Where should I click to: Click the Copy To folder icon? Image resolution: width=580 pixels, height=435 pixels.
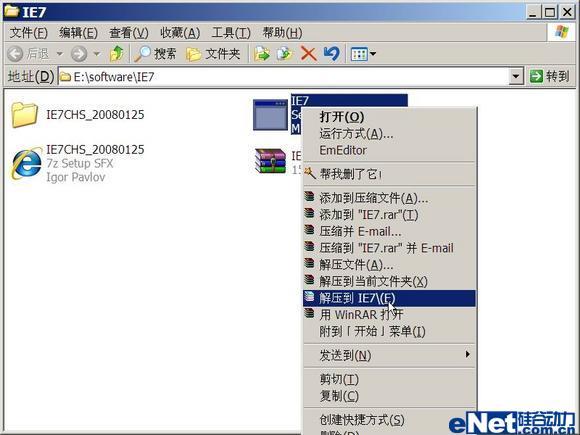pos(285,54)
